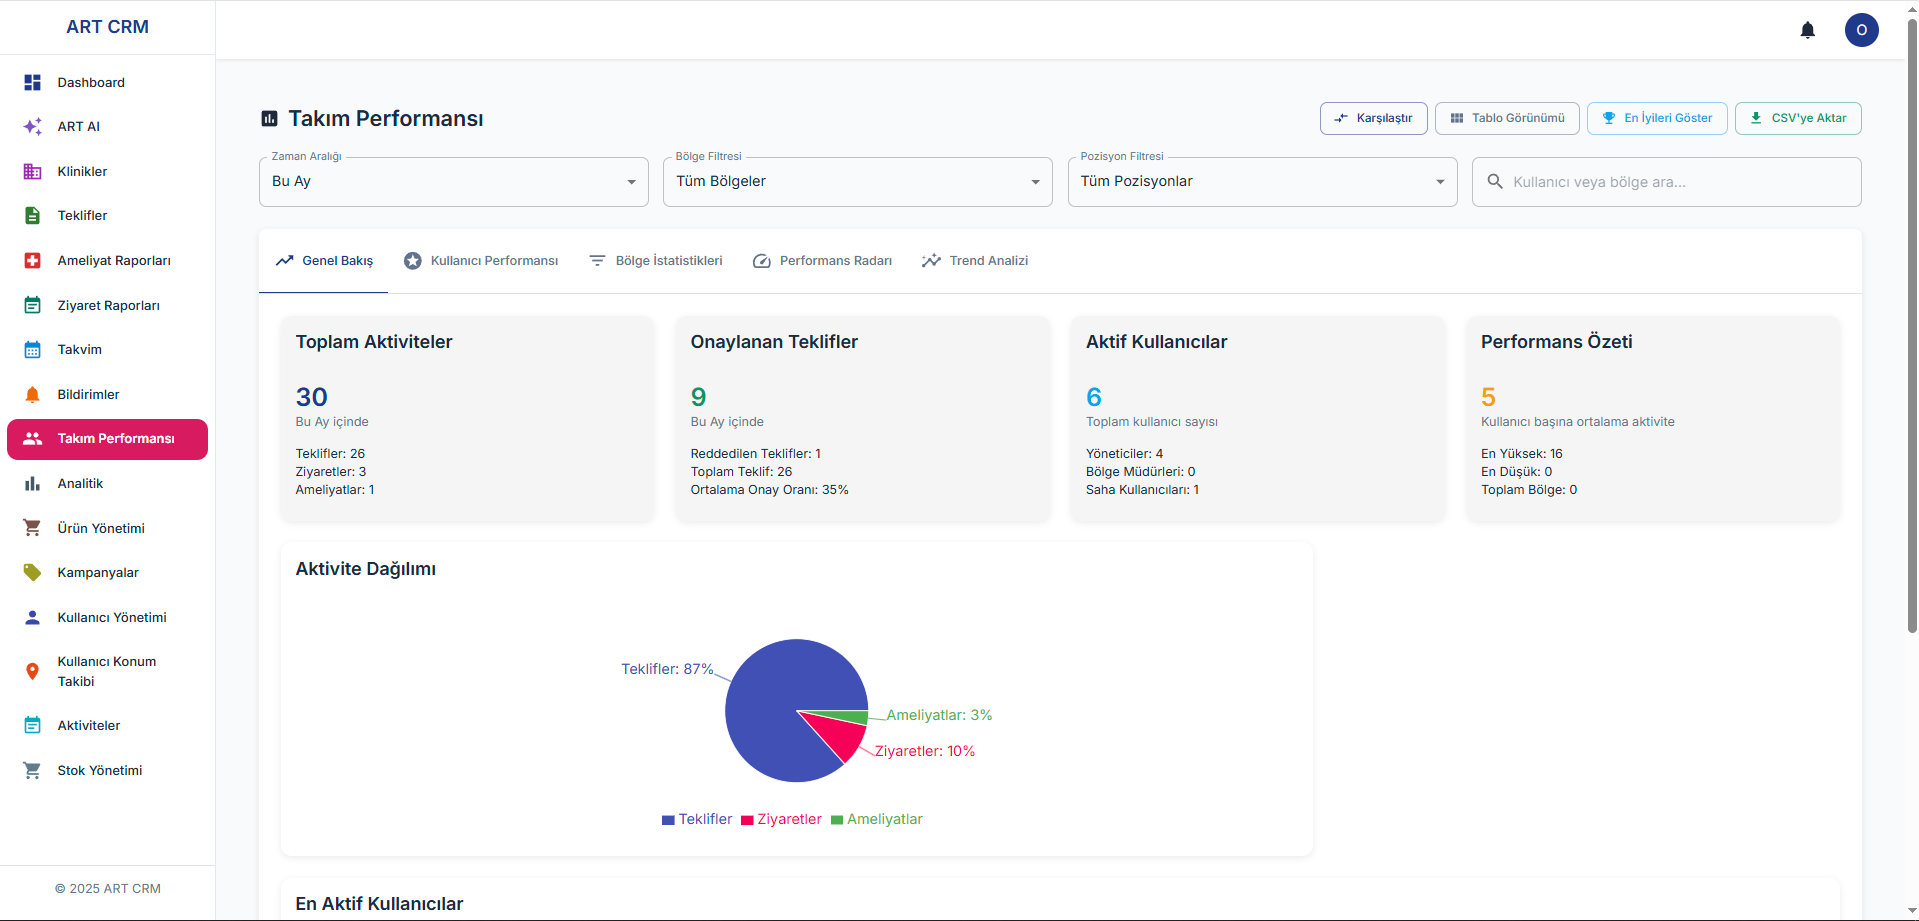1919x921 pixels.
Task: Open the Zaman Aralığı dropdown
Action: (453, 182)
